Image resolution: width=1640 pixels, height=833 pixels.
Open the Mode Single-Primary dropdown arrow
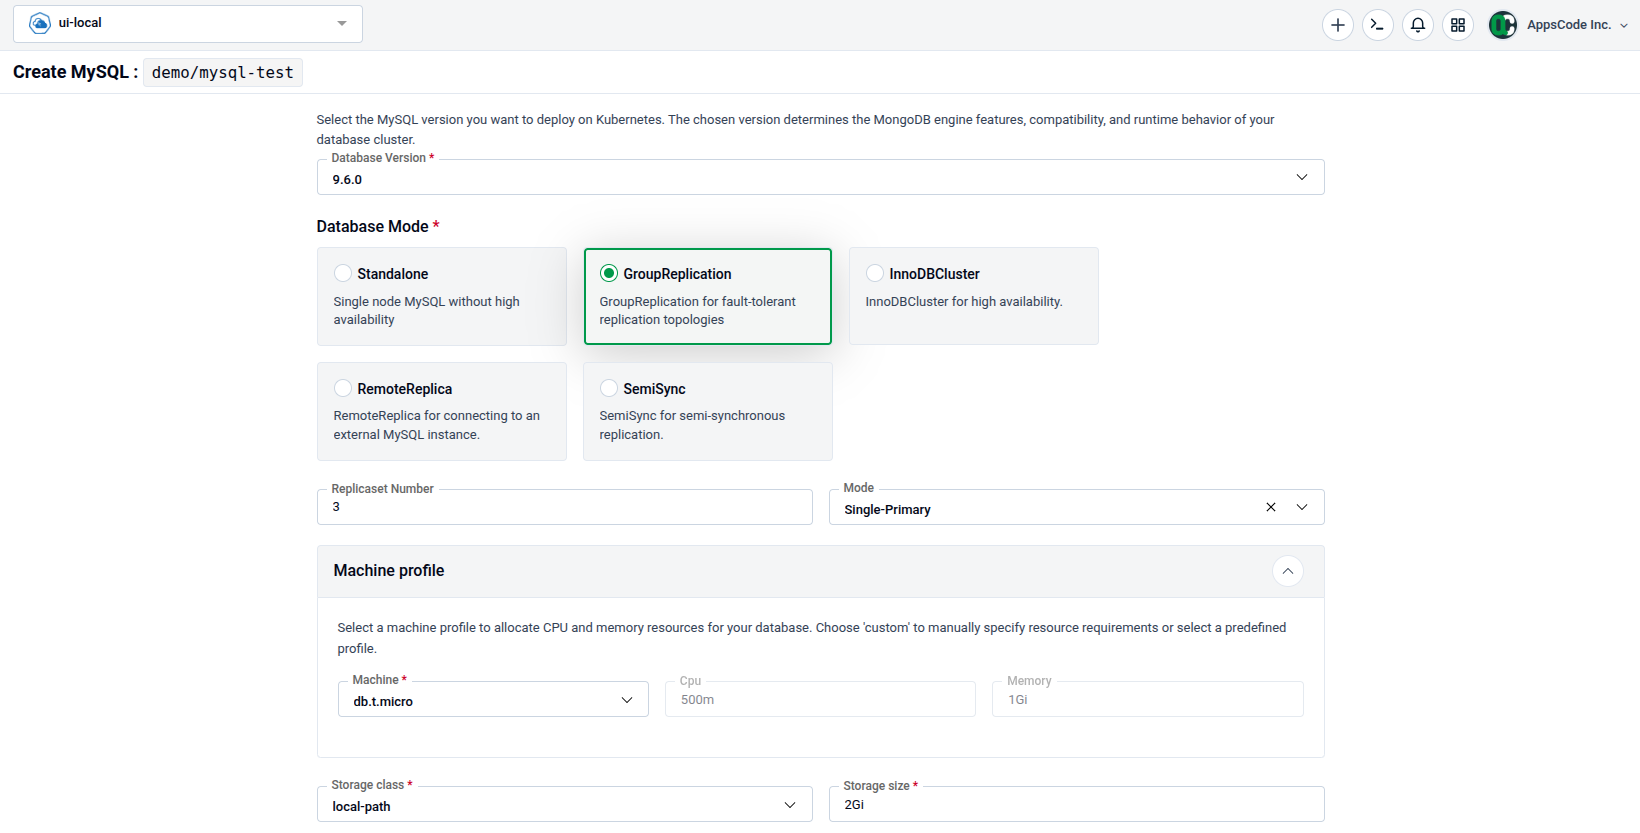(x=1302, y=507)
